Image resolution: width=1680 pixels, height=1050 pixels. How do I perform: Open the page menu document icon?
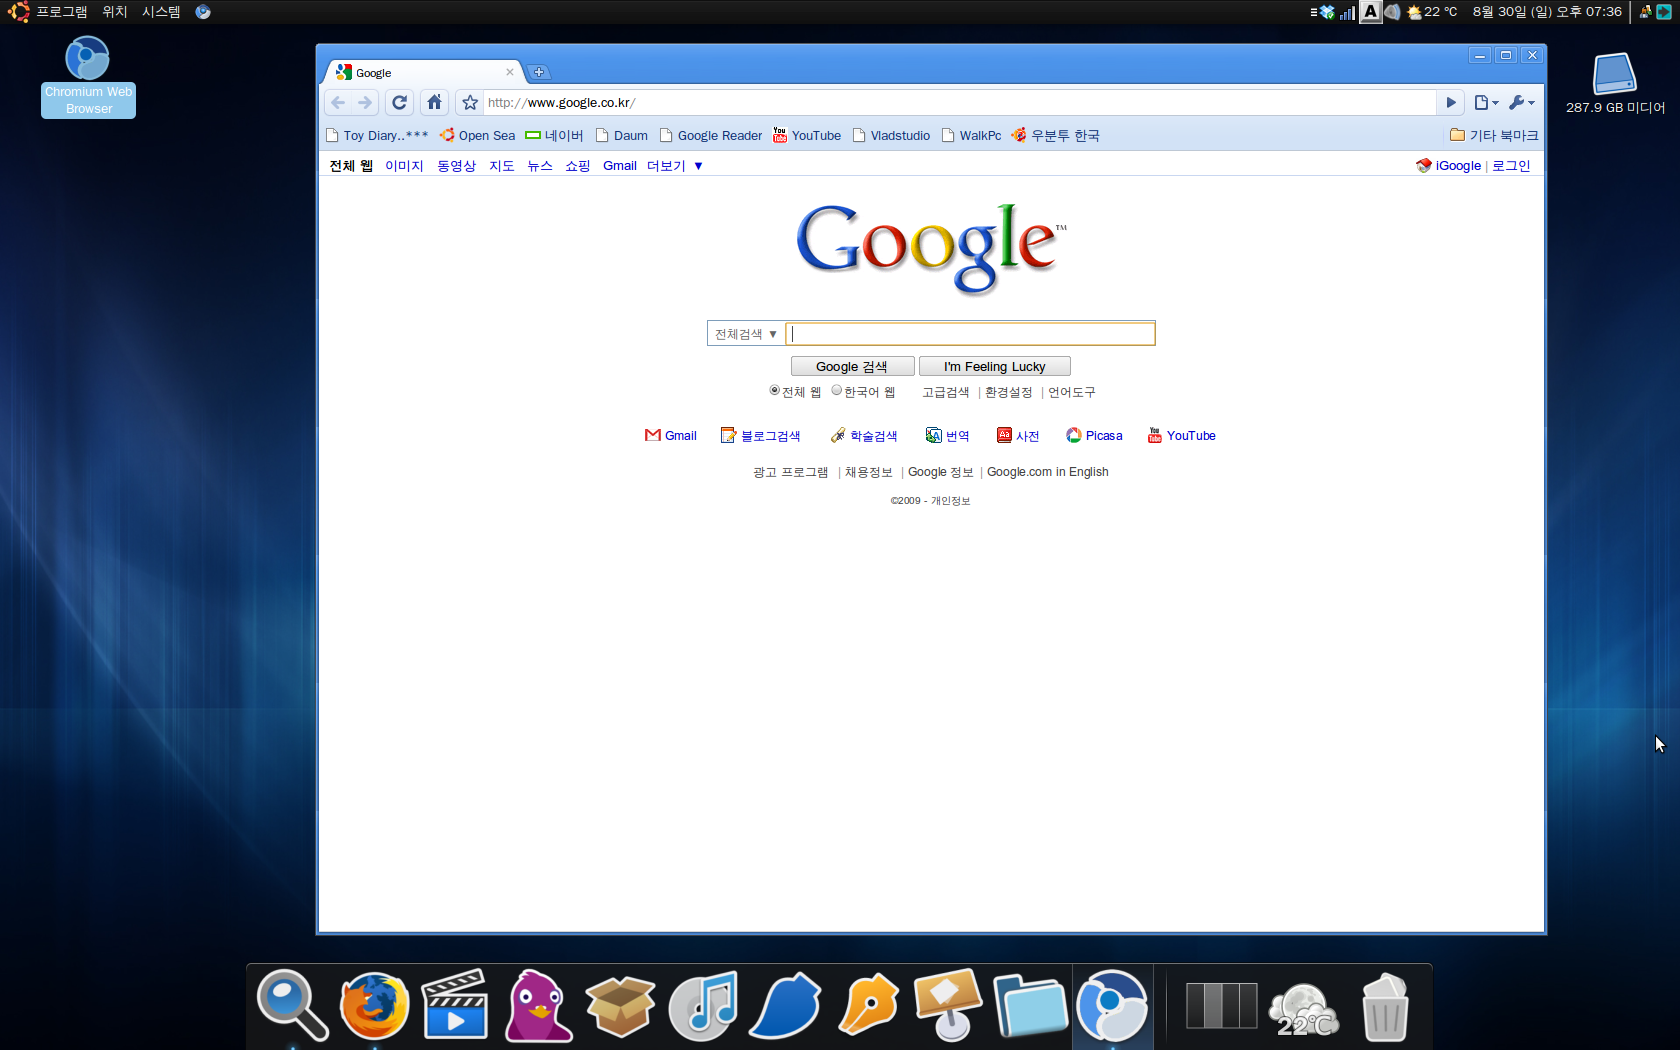click(x=1486, y=102)
